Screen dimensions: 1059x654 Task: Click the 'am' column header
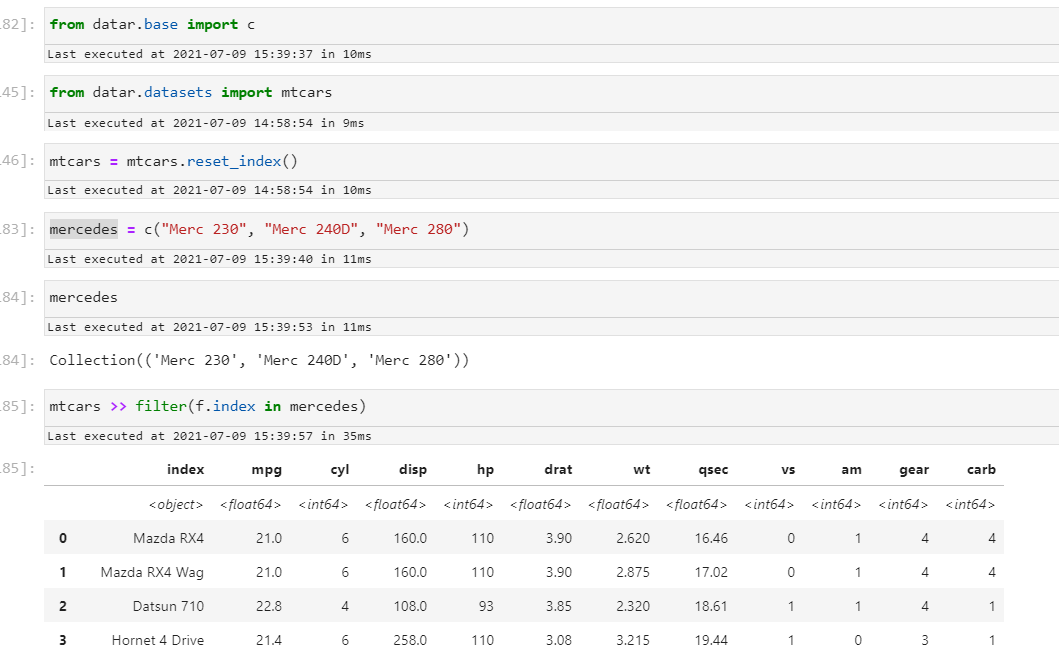tap(851, 470)
